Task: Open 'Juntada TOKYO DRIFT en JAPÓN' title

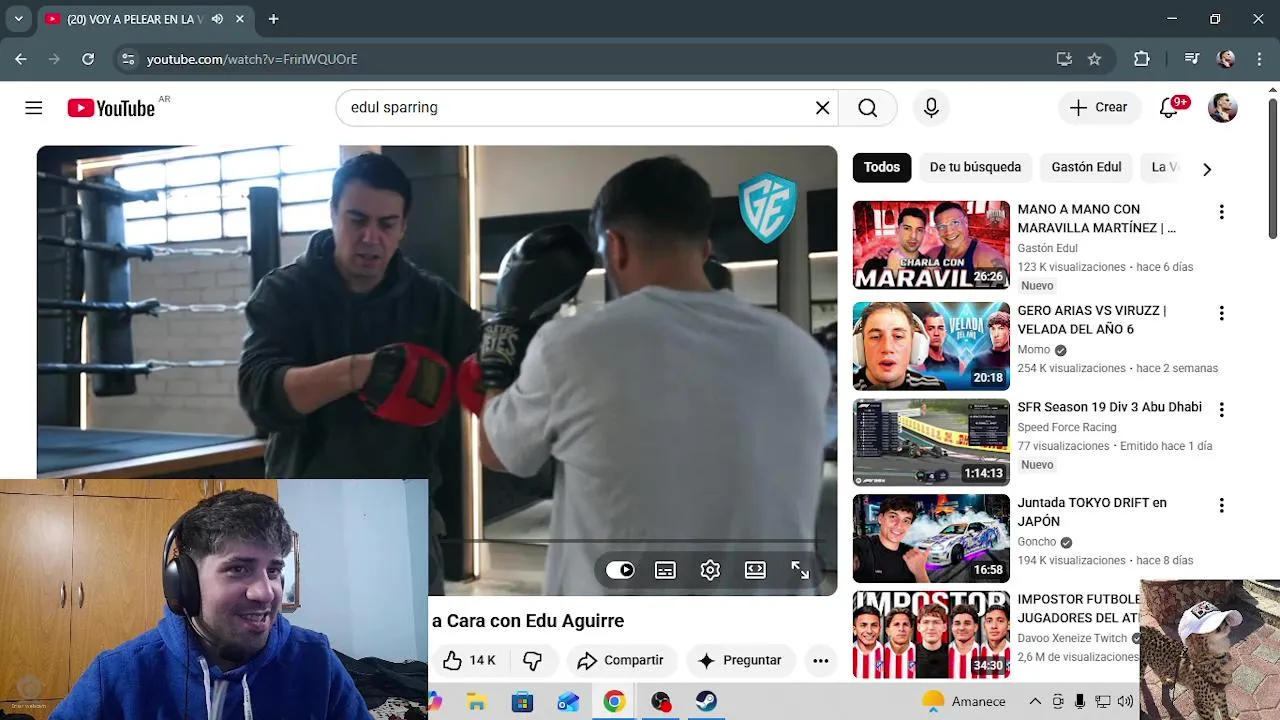Action: (x=1092, y=512)
